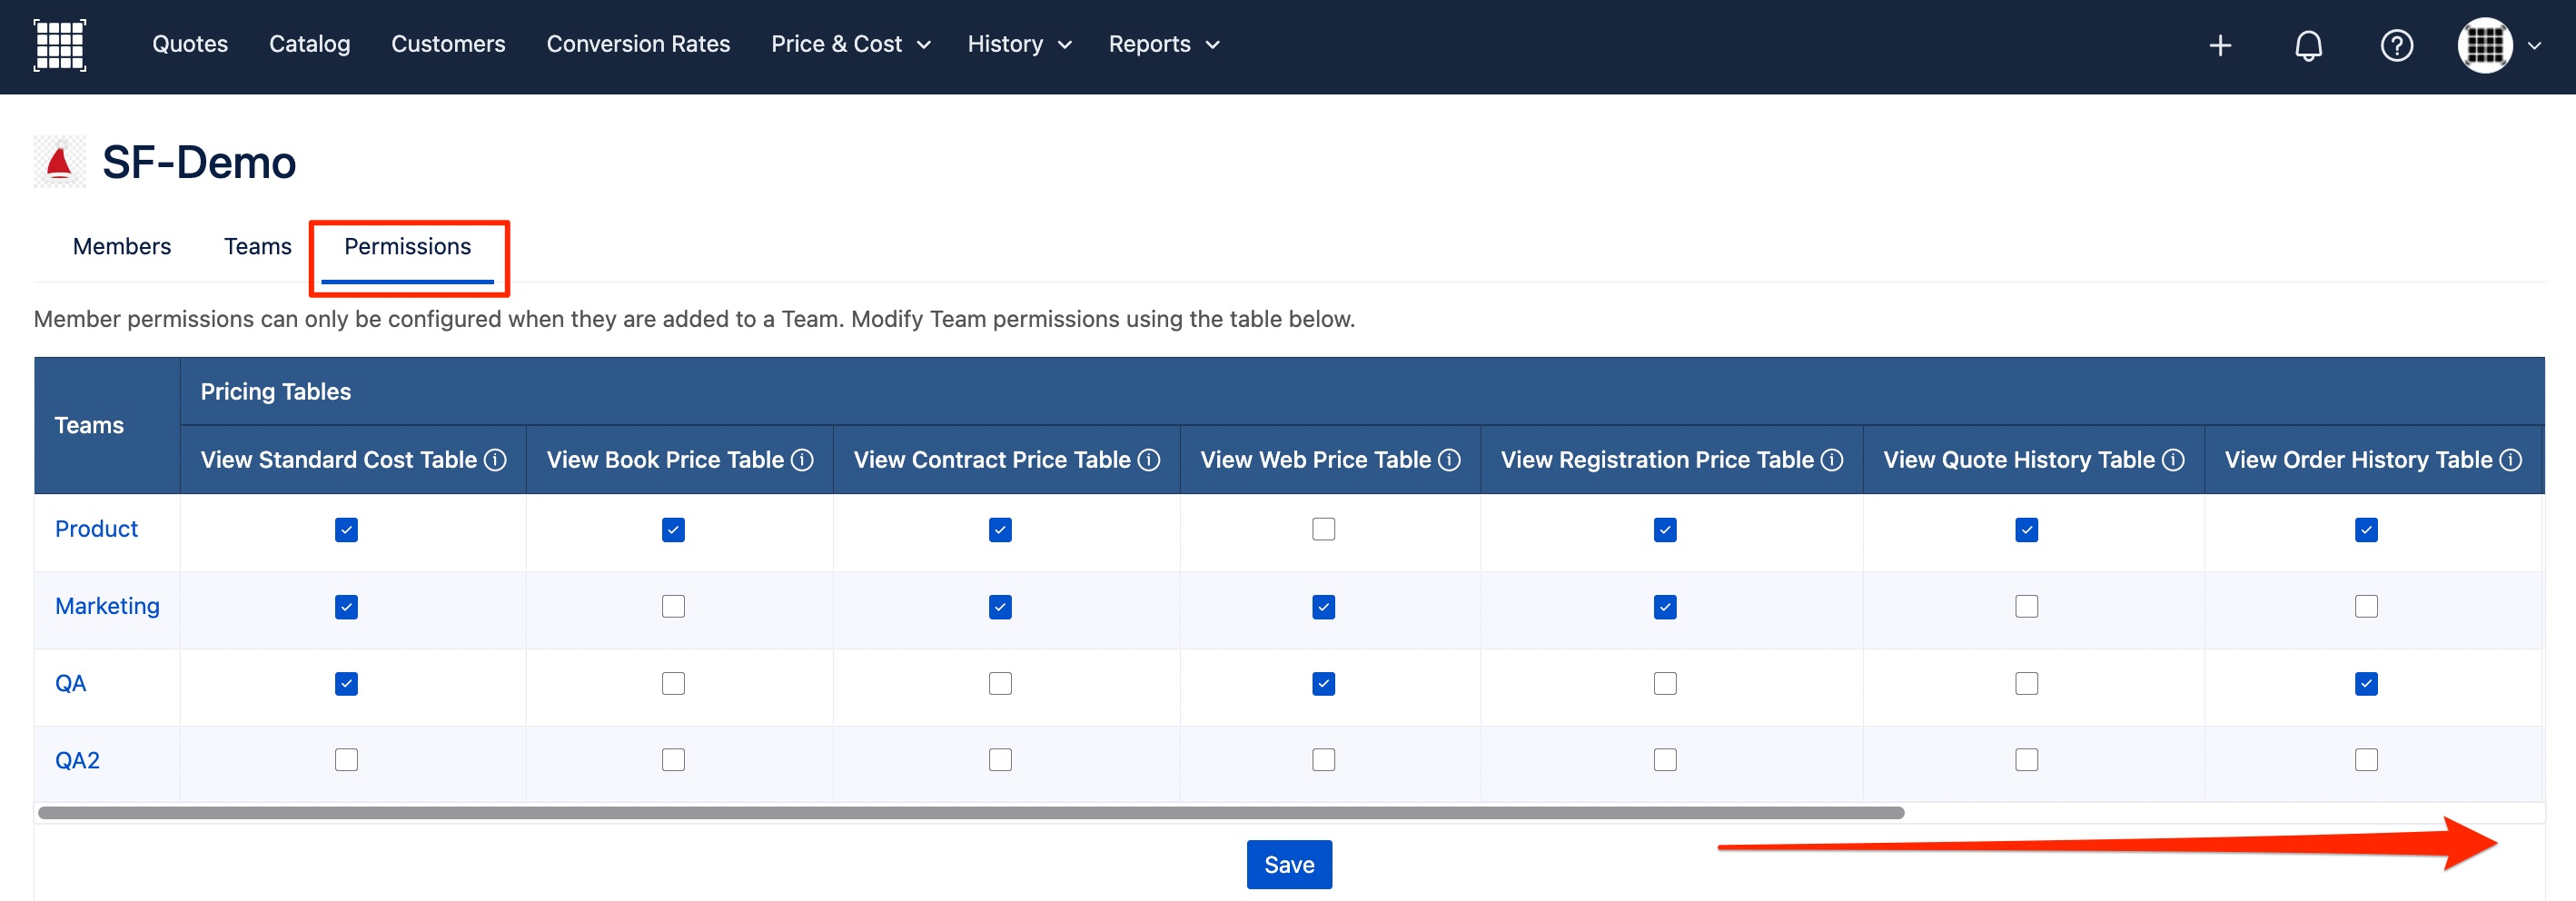Info icon for View Book Price Table
Viewport: 2576px width, 901px height.
coord(802,460)
